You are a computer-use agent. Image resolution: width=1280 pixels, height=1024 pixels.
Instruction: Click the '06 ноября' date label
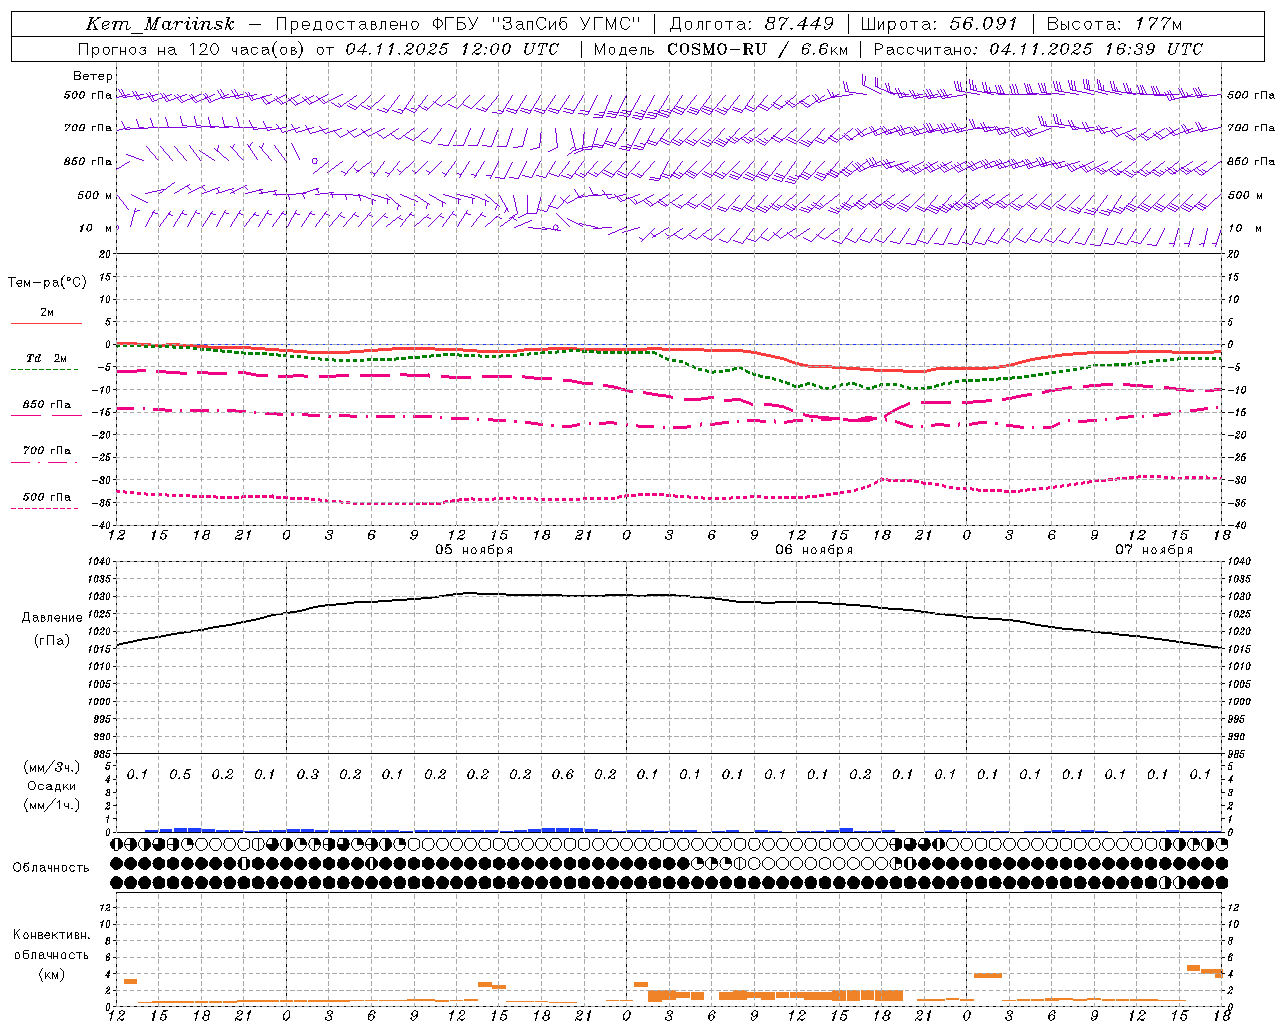814,550
